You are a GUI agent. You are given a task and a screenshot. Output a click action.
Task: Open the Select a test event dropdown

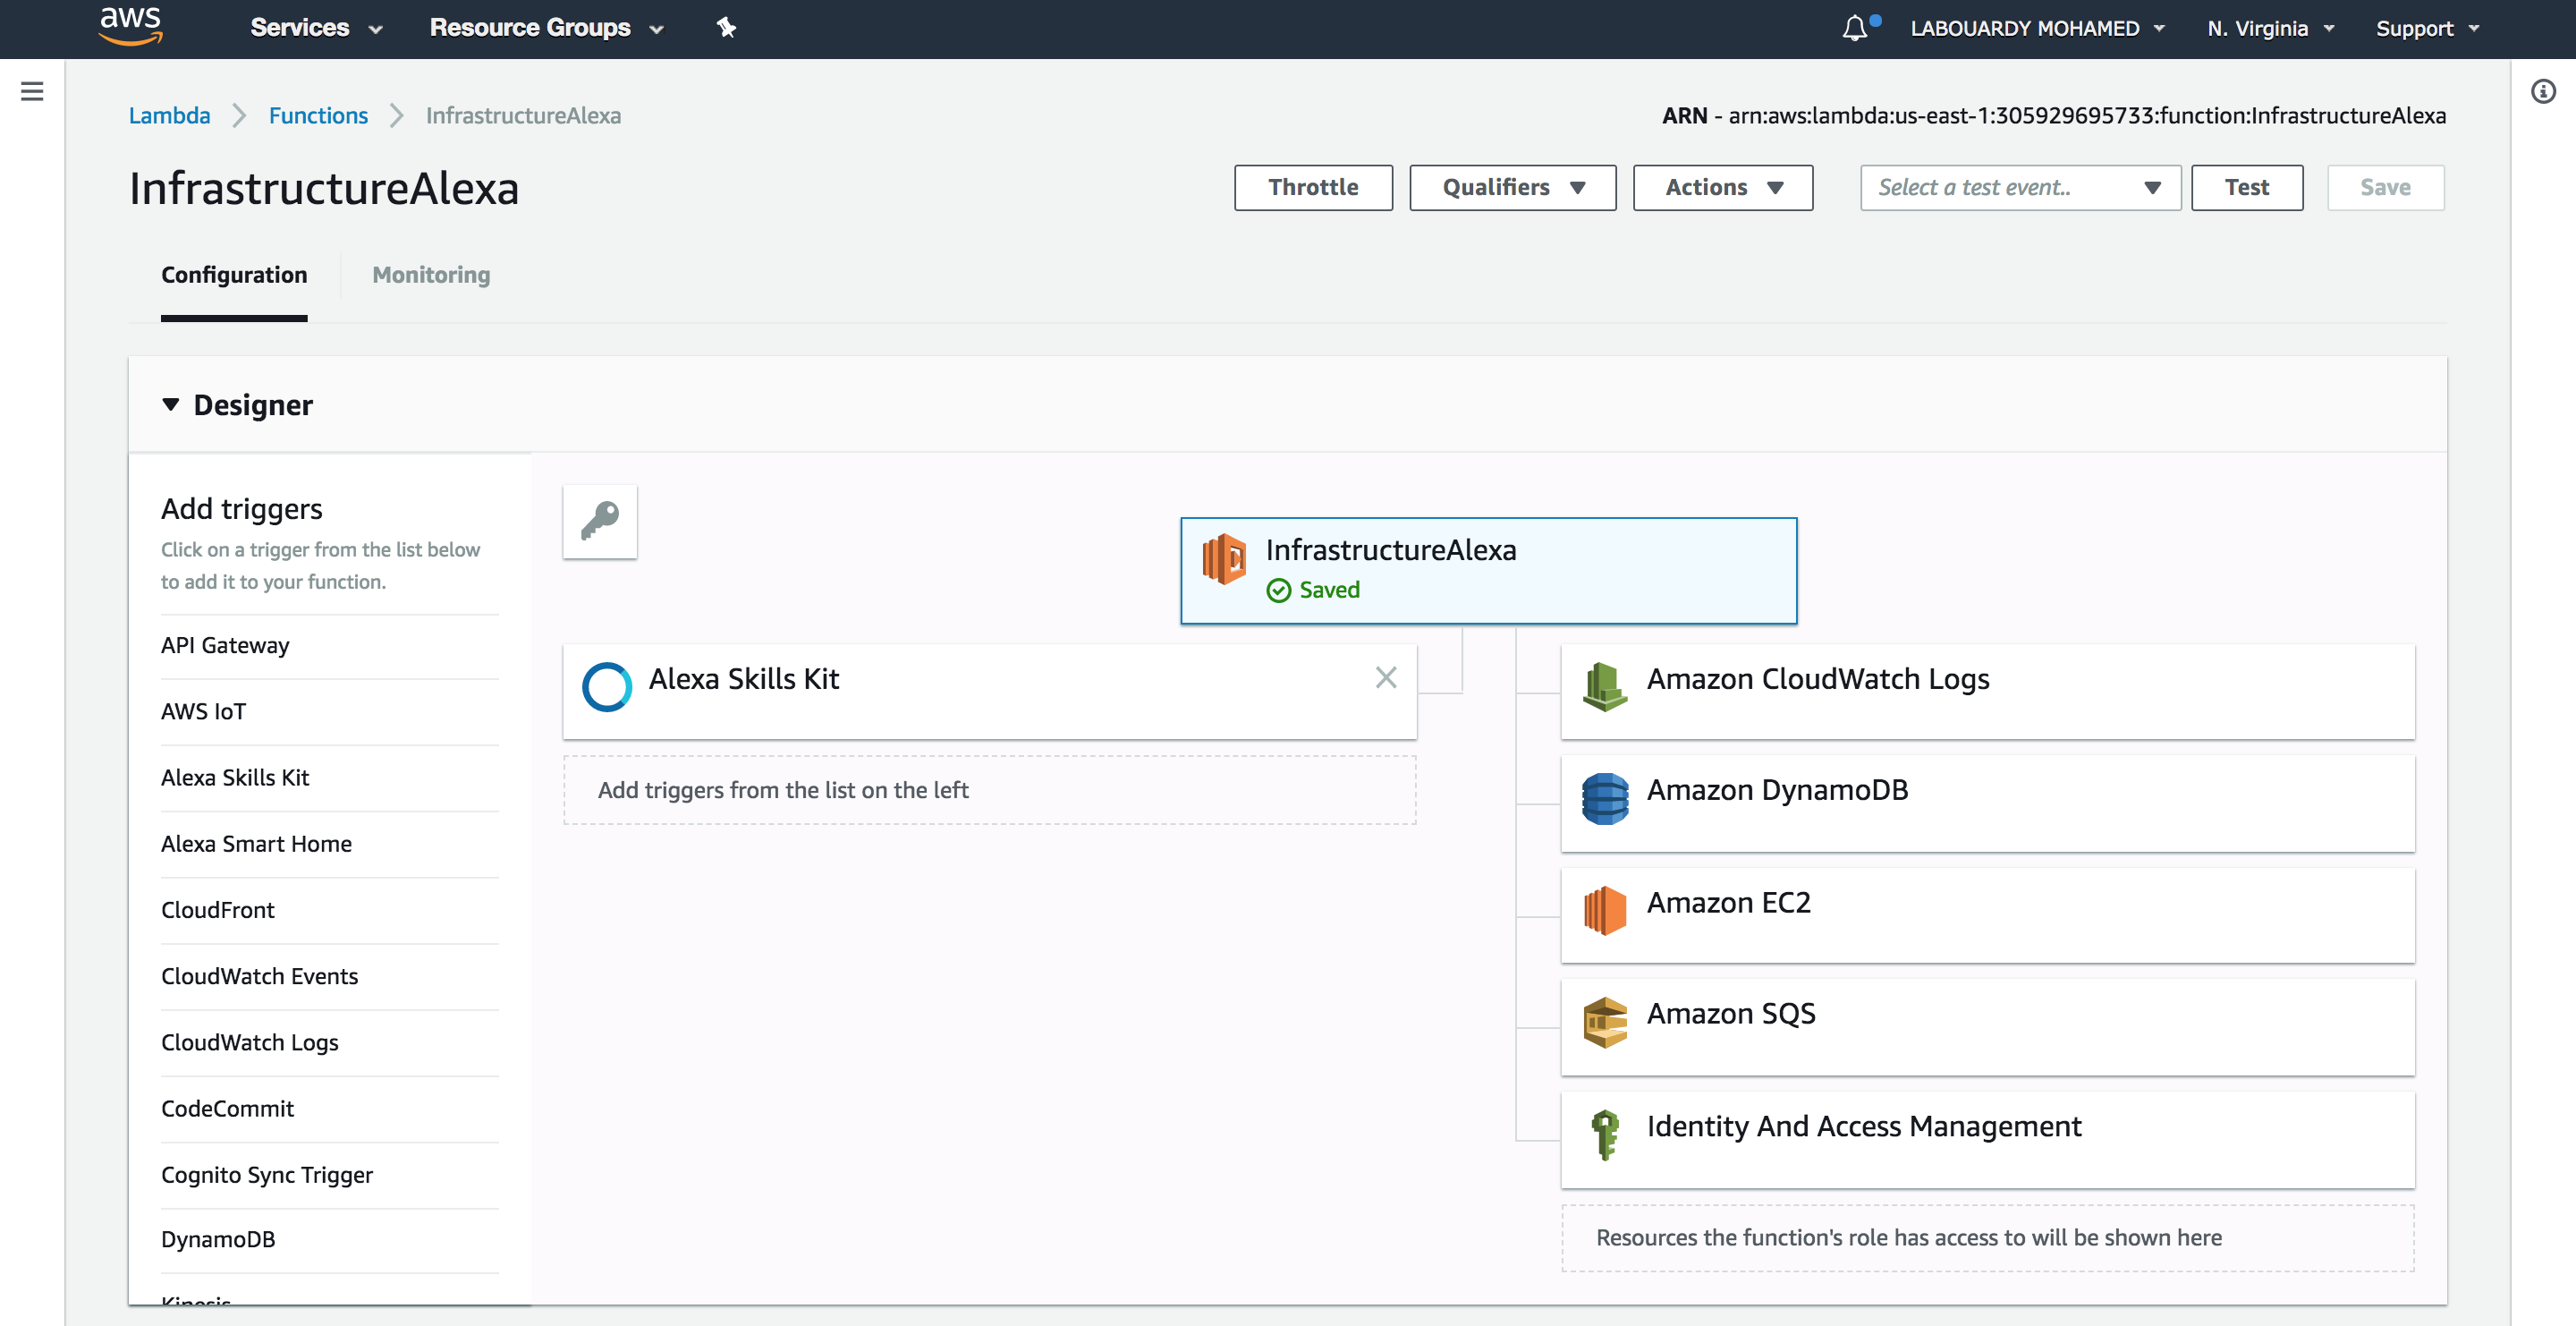click(2019, 187)
